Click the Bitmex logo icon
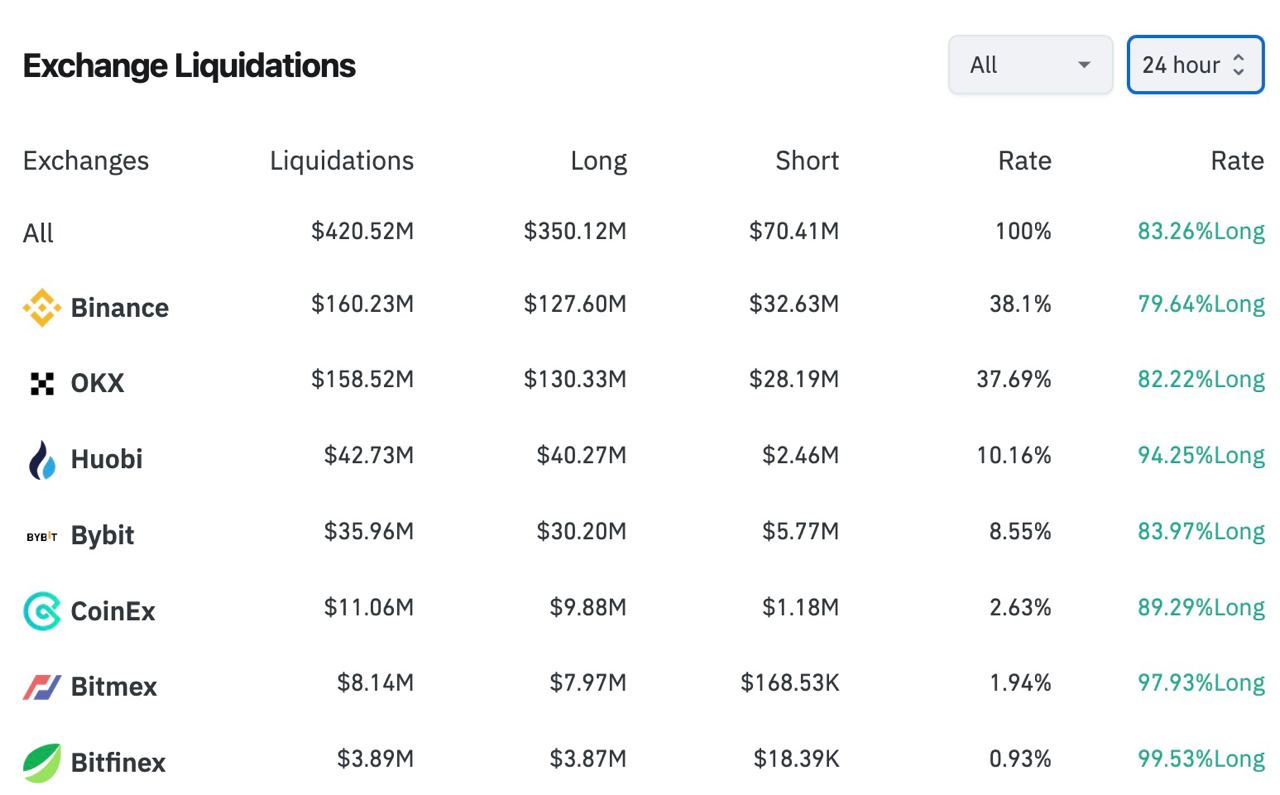Viewport: 1280px width, 795px height. coord(42,687)
